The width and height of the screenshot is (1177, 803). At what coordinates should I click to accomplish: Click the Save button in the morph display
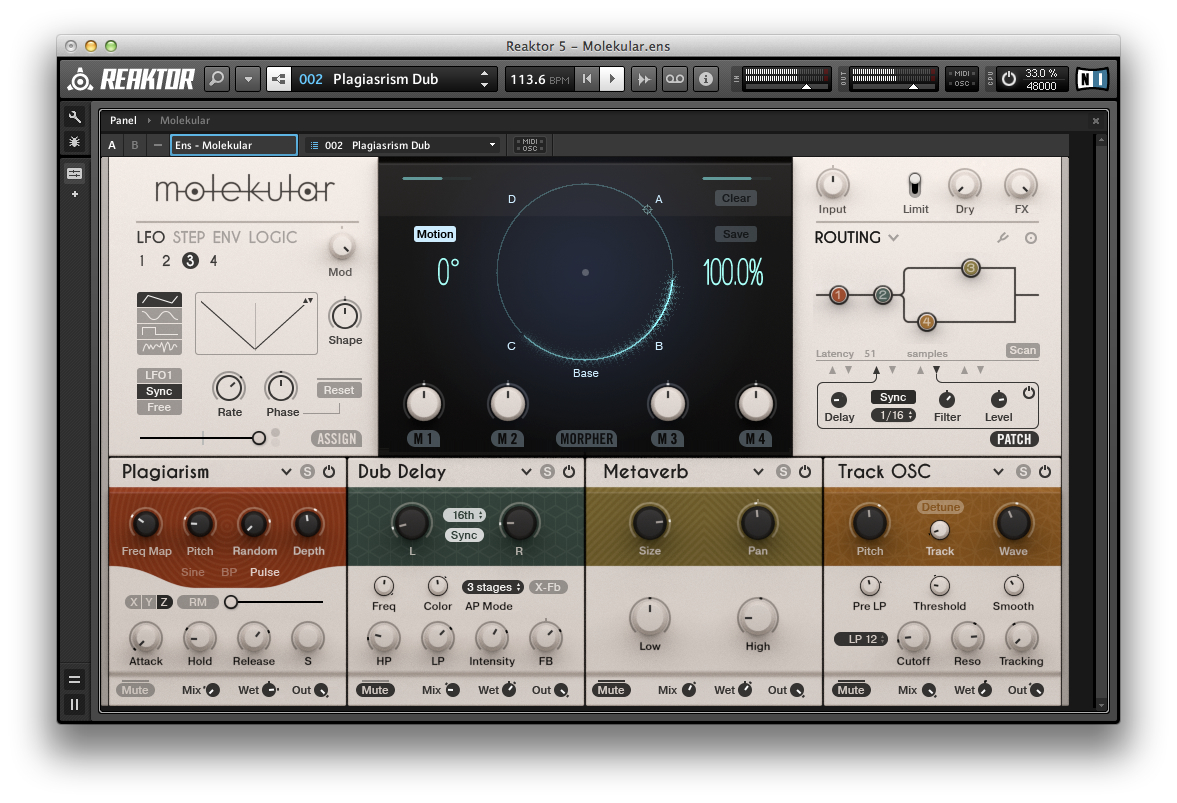point(735,233)
